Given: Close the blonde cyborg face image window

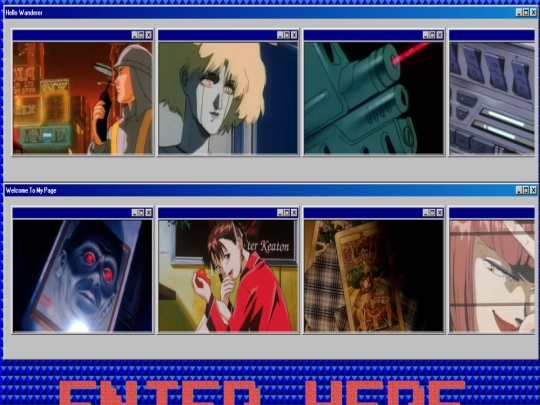Looking at the screenshot, I should click(x=294, y=35).
